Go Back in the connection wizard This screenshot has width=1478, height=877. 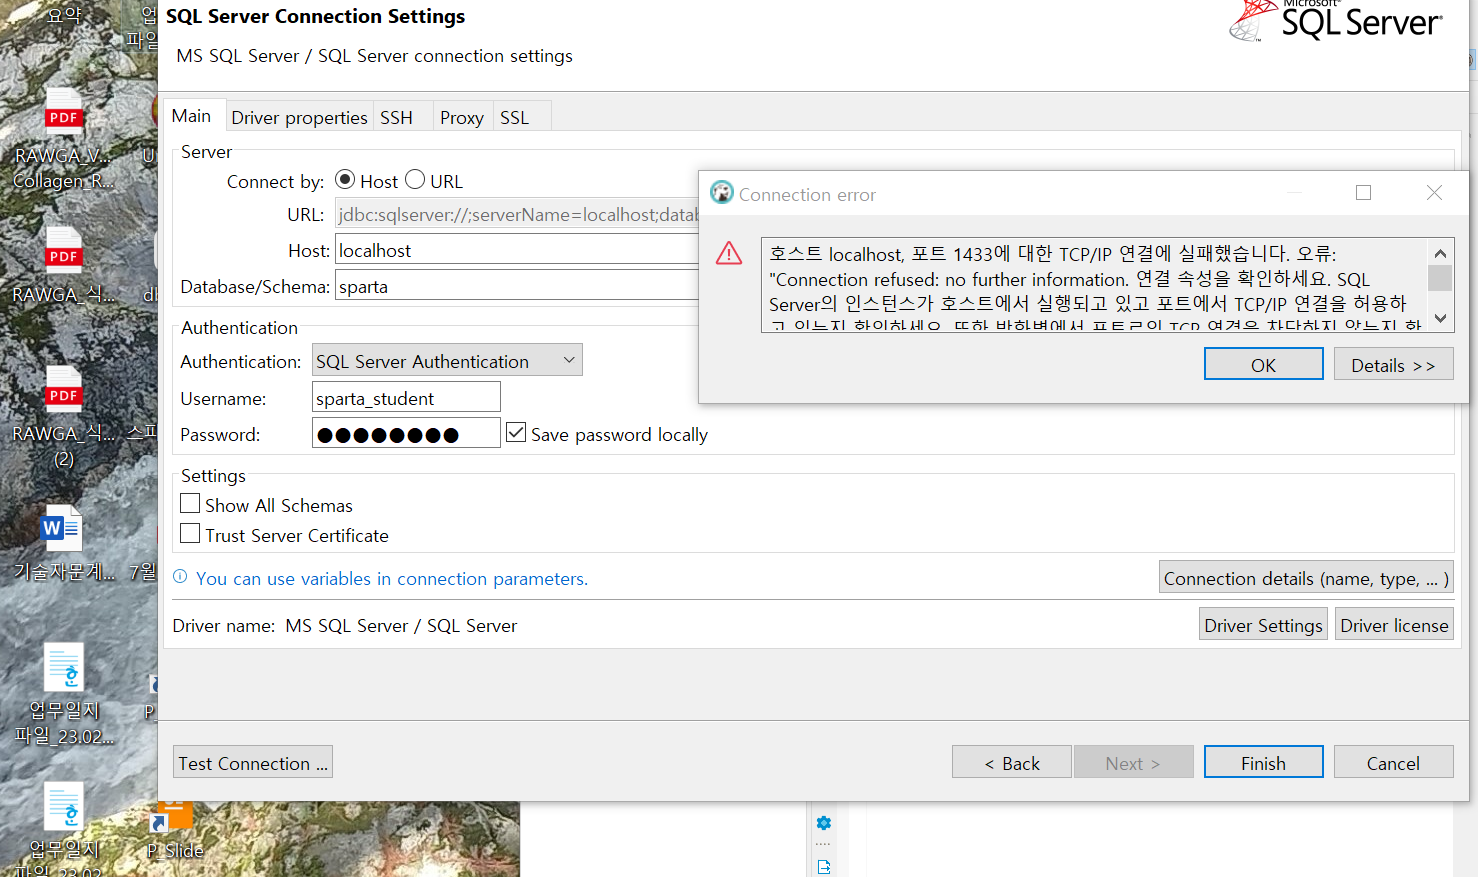pos(1012,763)
